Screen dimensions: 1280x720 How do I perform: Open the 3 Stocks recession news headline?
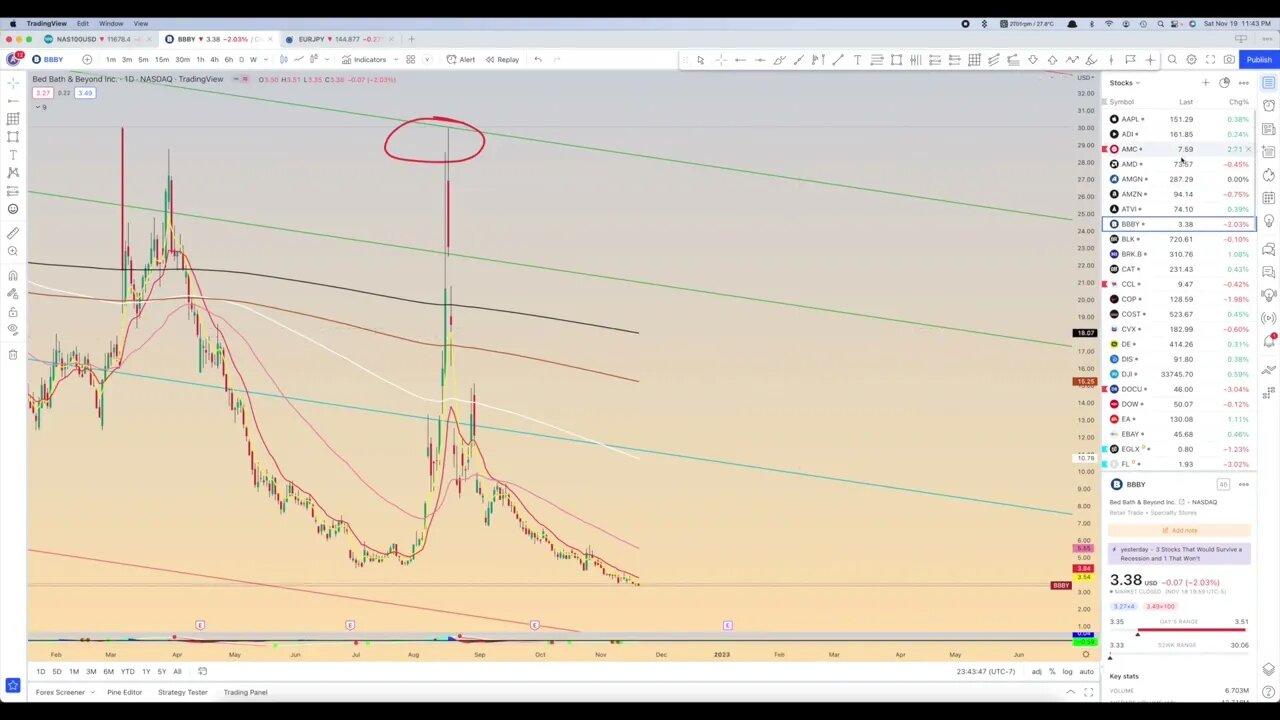[x=1180, y=554]
